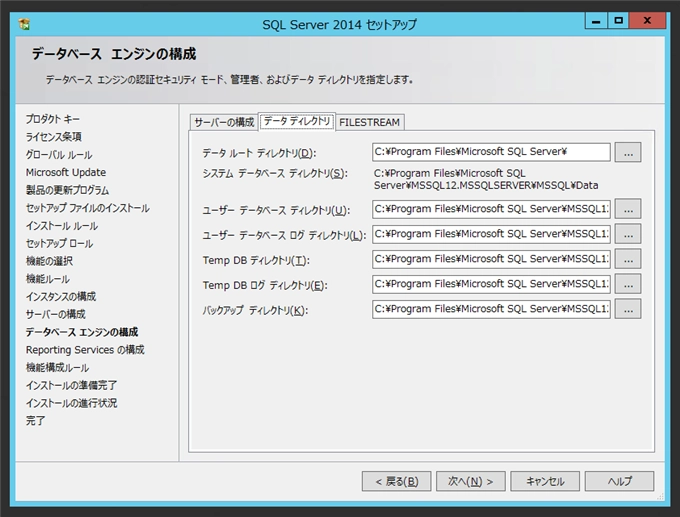Select プロダクト キー step in sidebar
Viewport: 680px width, 517px height.
coord(52,119)
